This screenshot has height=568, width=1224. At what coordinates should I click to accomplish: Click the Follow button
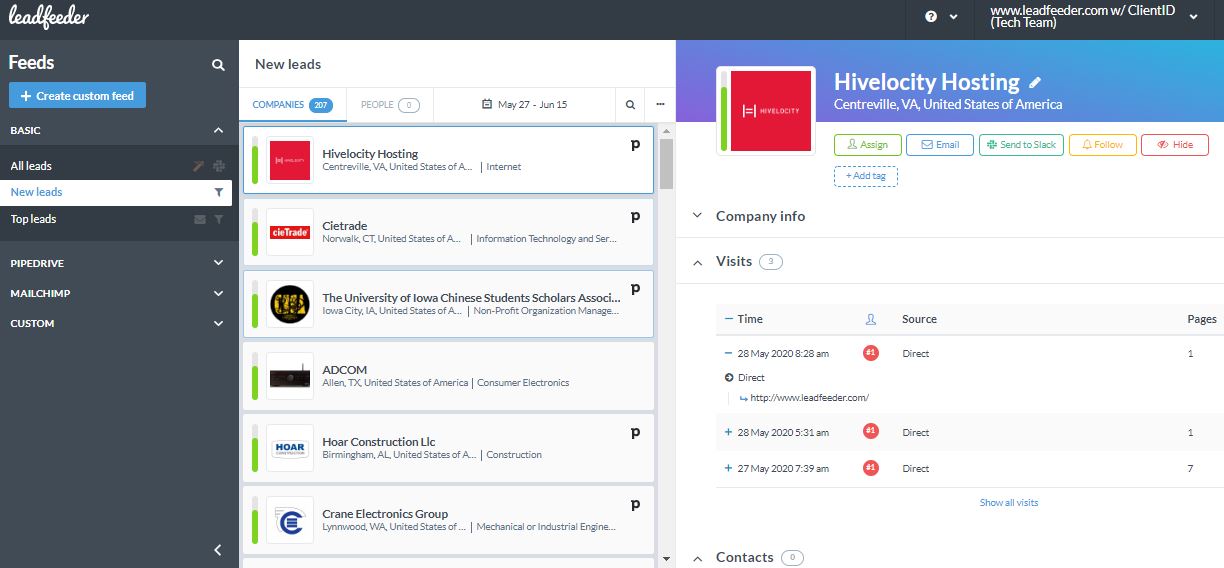(x=1102, y=145)
